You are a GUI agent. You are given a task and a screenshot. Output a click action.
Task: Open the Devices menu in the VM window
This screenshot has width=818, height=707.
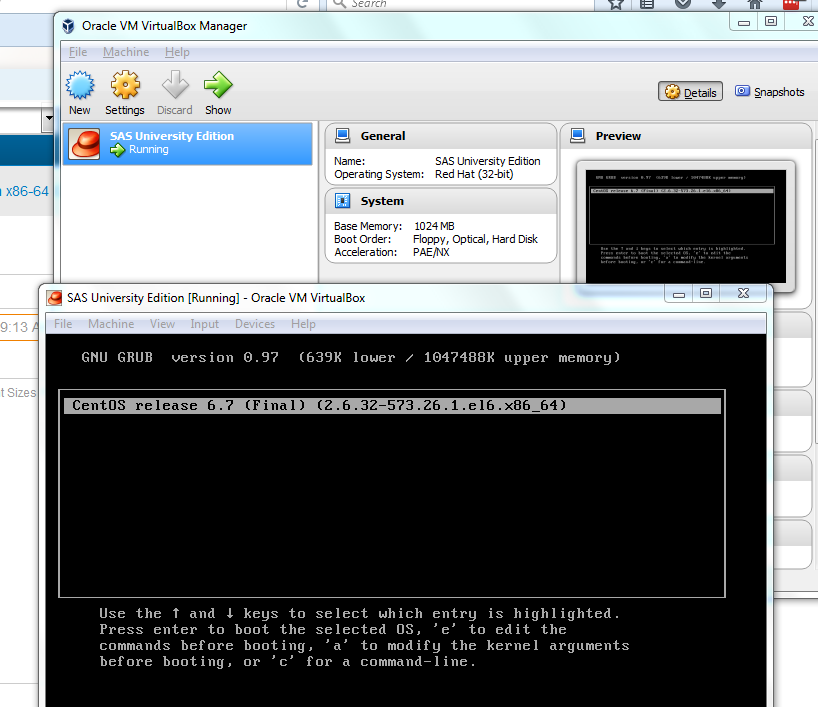pos(255,324)
